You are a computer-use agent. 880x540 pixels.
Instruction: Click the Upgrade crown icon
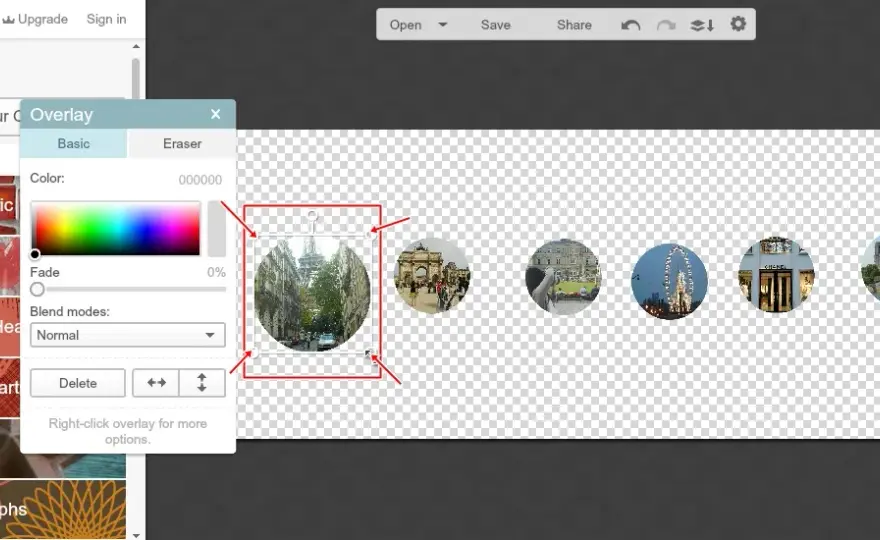8,20
